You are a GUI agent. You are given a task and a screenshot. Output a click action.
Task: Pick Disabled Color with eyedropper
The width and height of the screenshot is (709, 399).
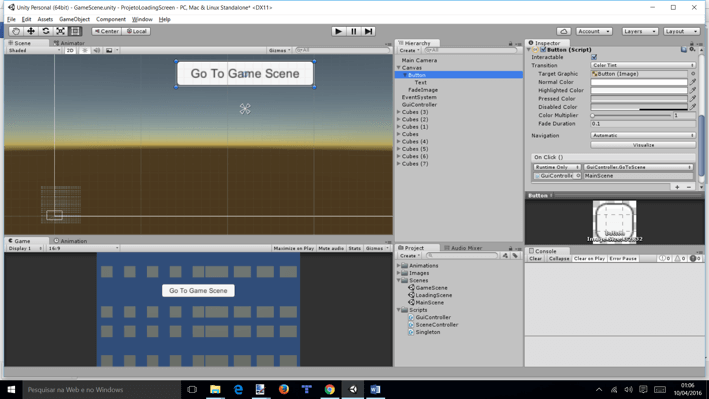[692, 107]
